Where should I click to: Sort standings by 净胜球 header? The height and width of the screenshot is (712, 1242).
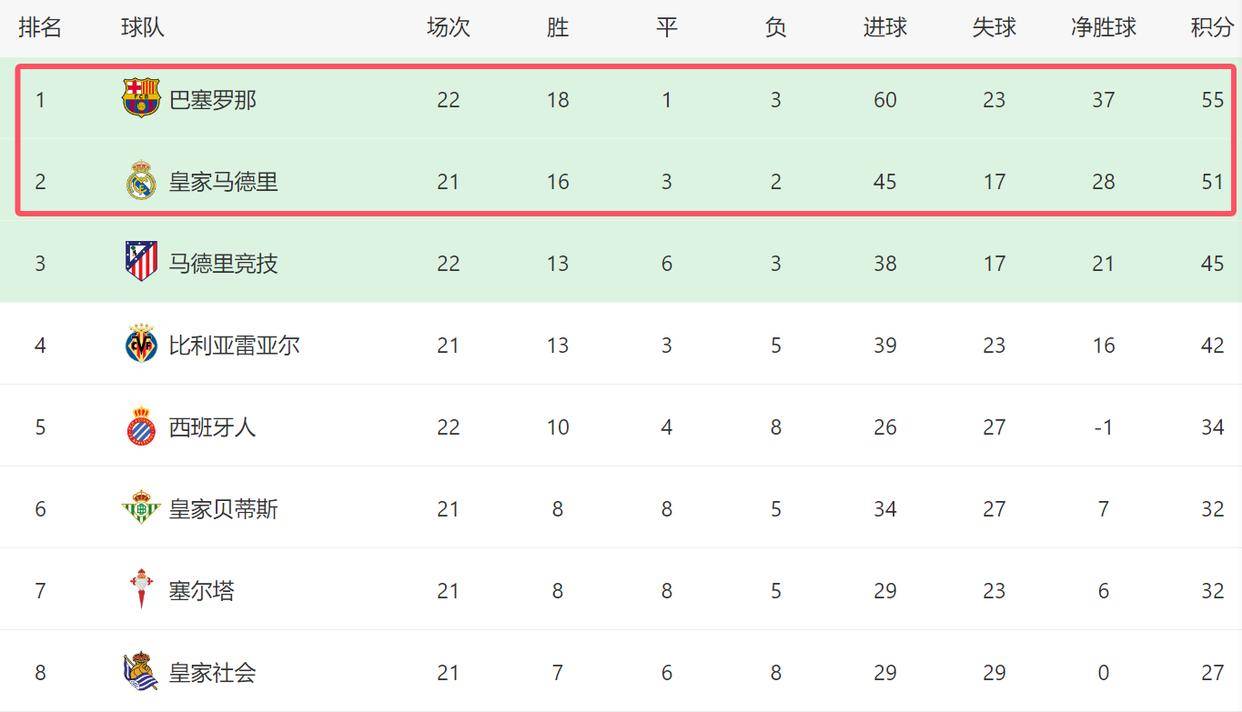click(x=1103, y=28)
